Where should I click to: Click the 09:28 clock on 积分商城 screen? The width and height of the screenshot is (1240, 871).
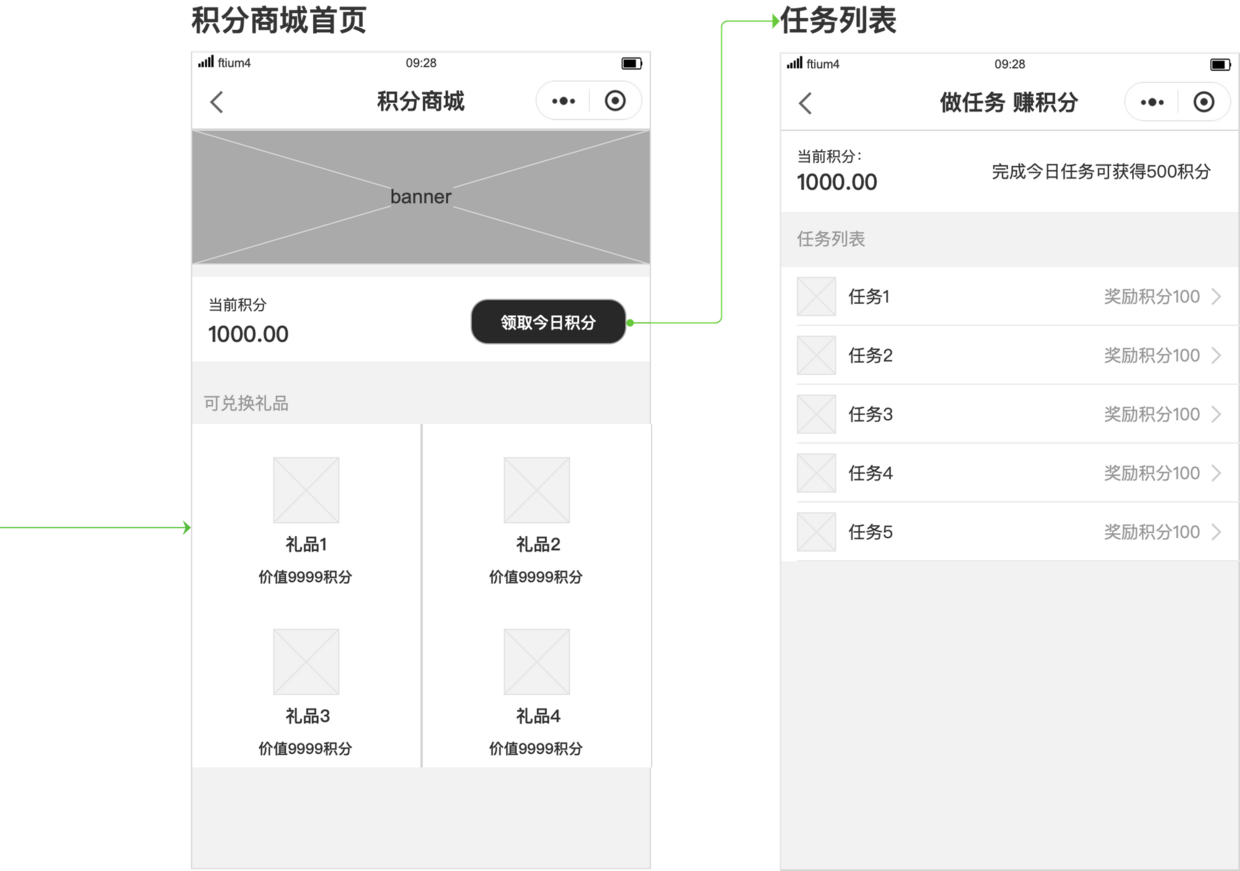pyautogui.click(x=421, y=63)
